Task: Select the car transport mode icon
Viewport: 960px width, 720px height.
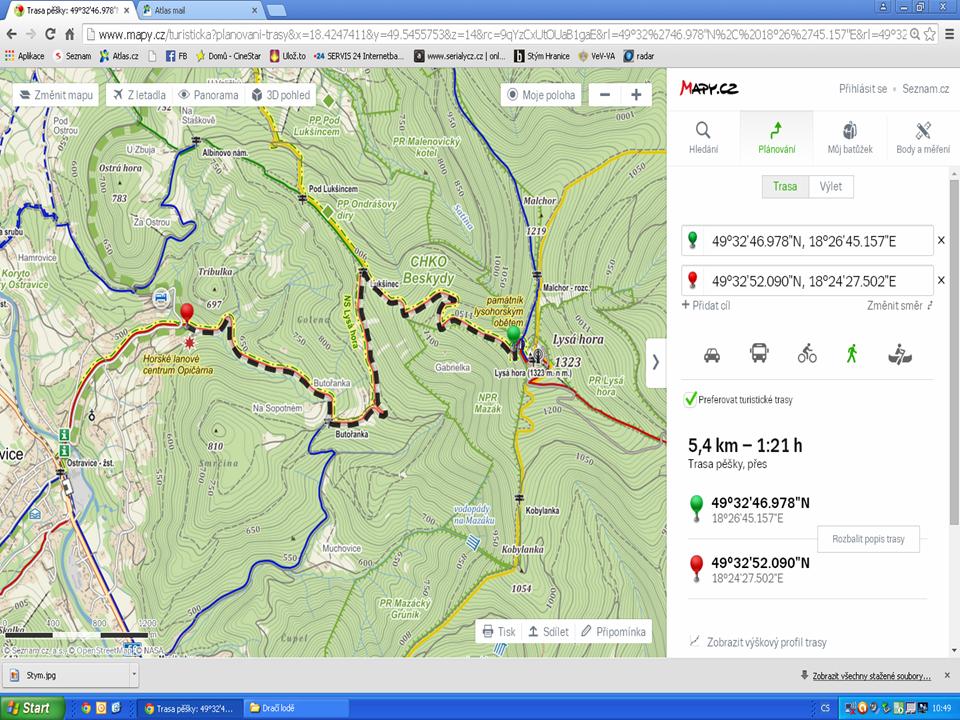Action: (x=712, y=354)
